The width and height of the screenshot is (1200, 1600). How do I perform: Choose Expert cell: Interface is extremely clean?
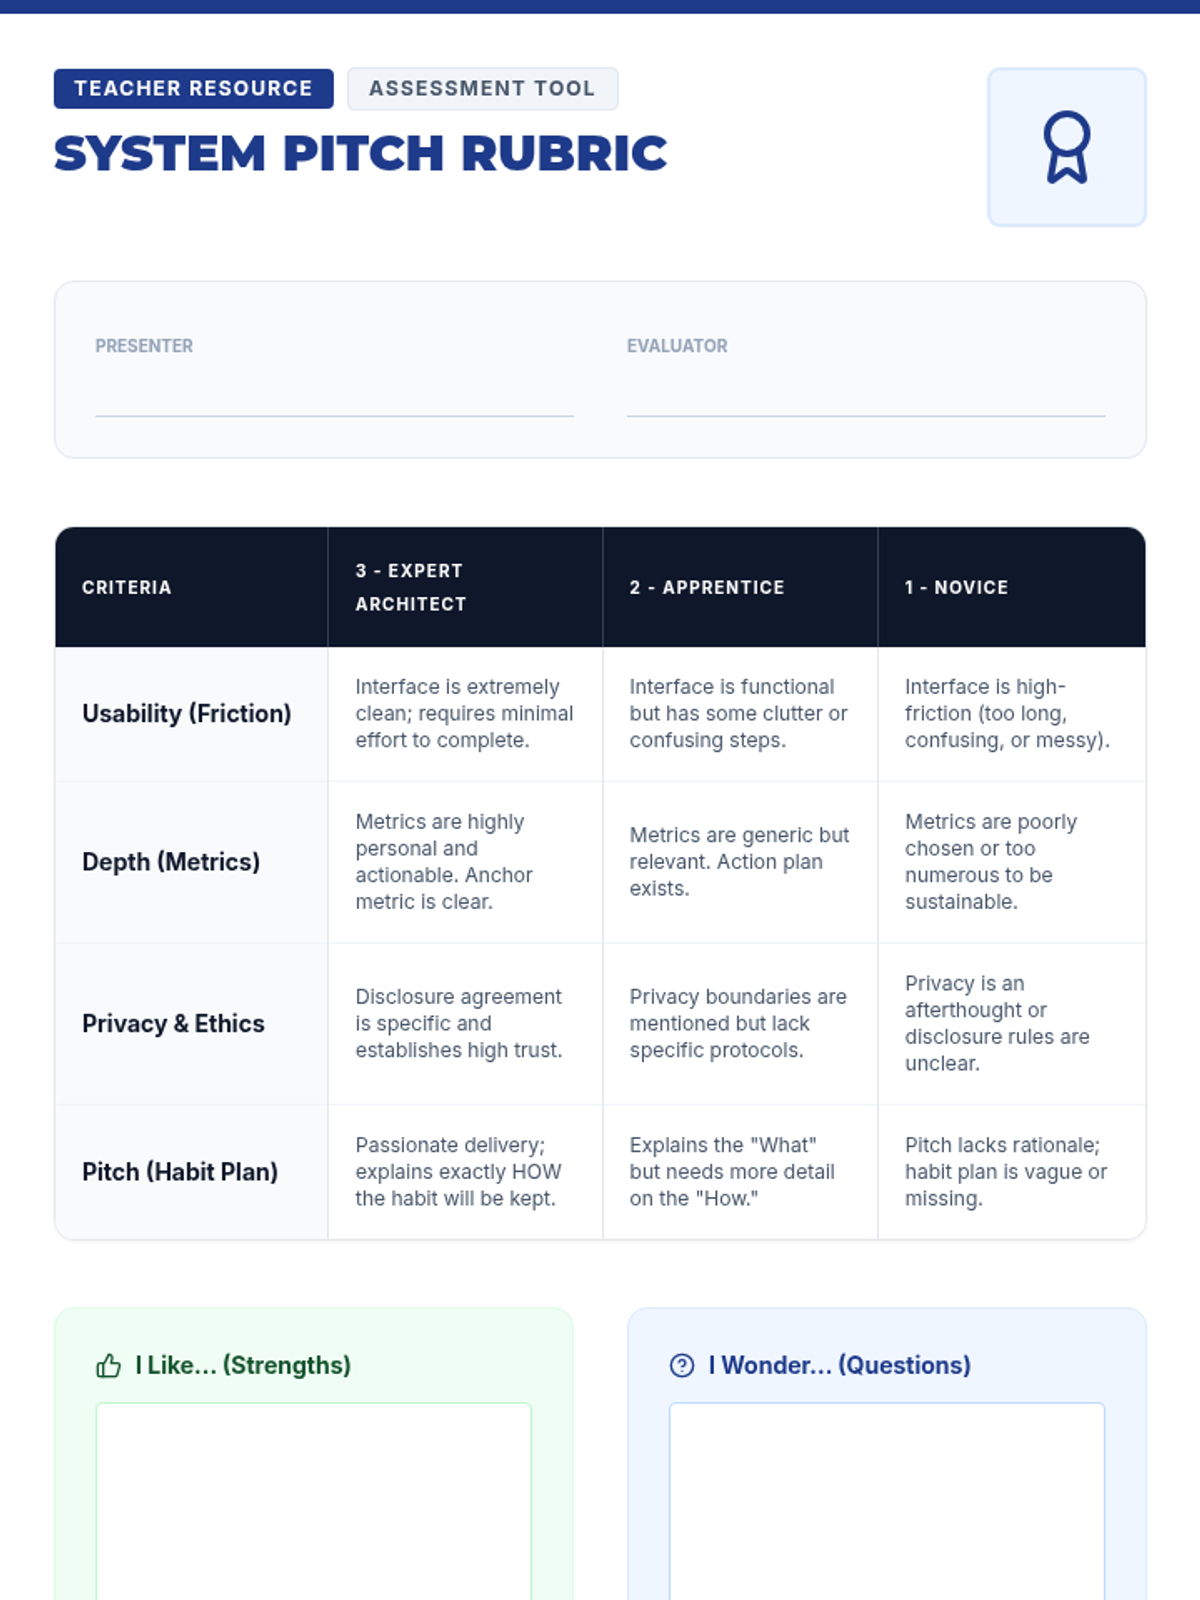click(x=465, y=714)
